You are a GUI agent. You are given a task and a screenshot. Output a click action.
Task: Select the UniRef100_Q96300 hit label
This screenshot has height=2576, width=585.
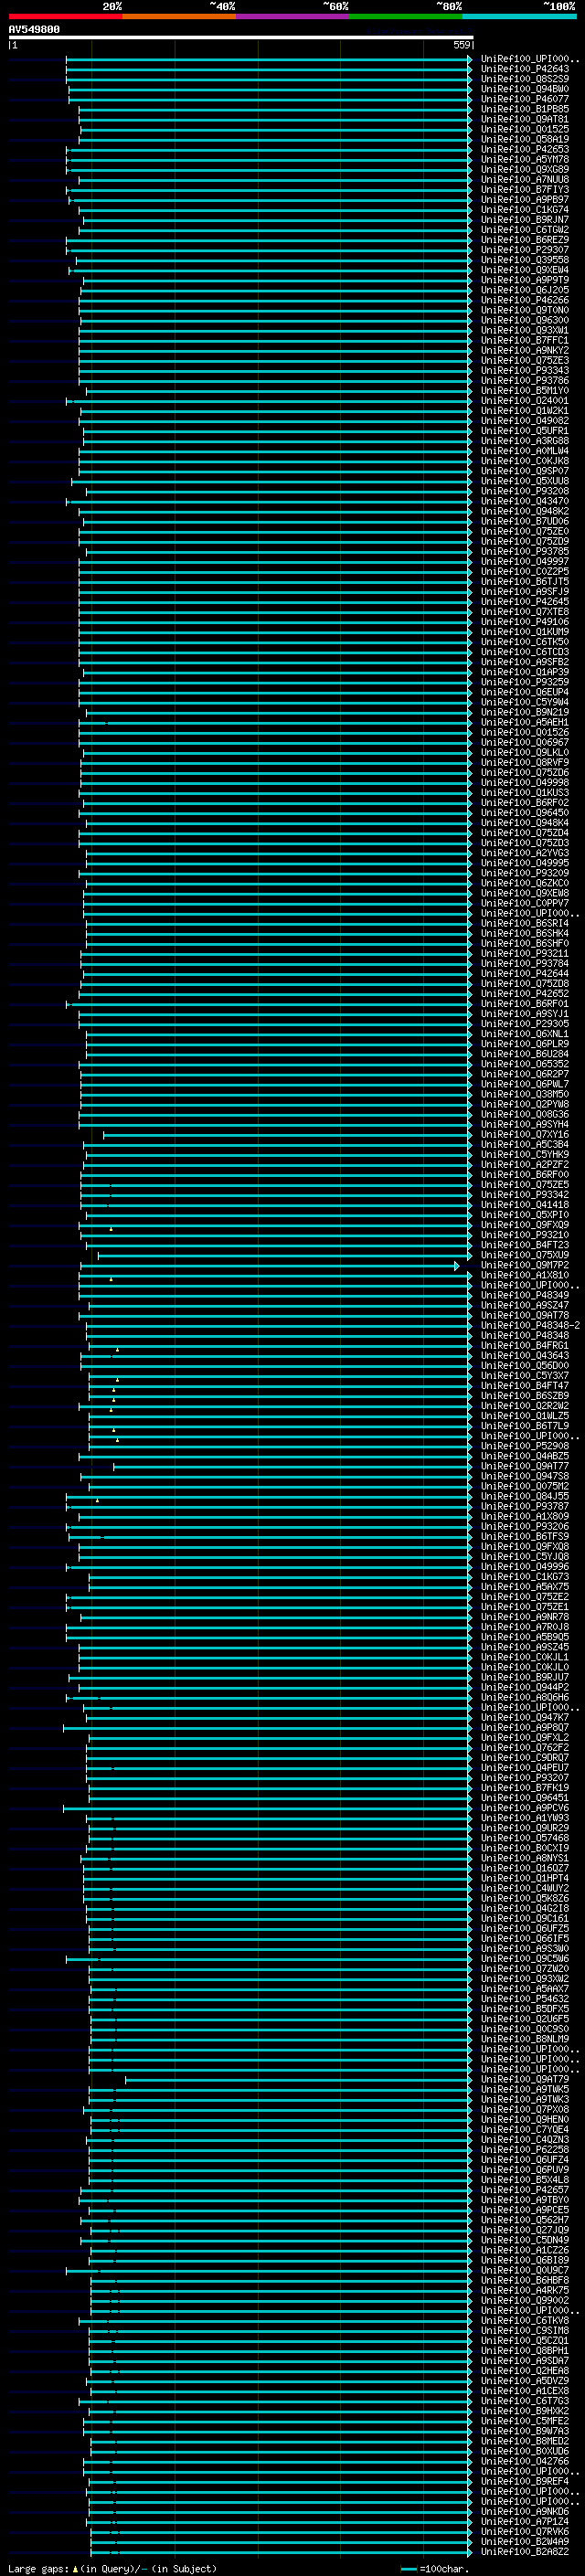pos(525,320)
